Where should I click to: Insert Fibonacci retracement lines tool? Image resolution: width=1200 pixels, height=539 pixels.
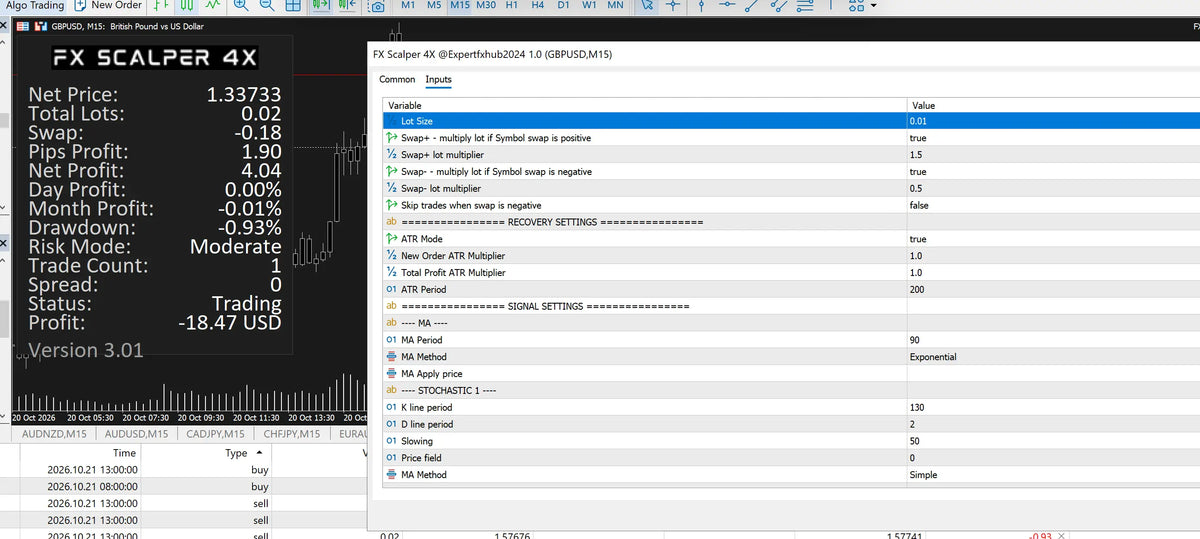806,6
